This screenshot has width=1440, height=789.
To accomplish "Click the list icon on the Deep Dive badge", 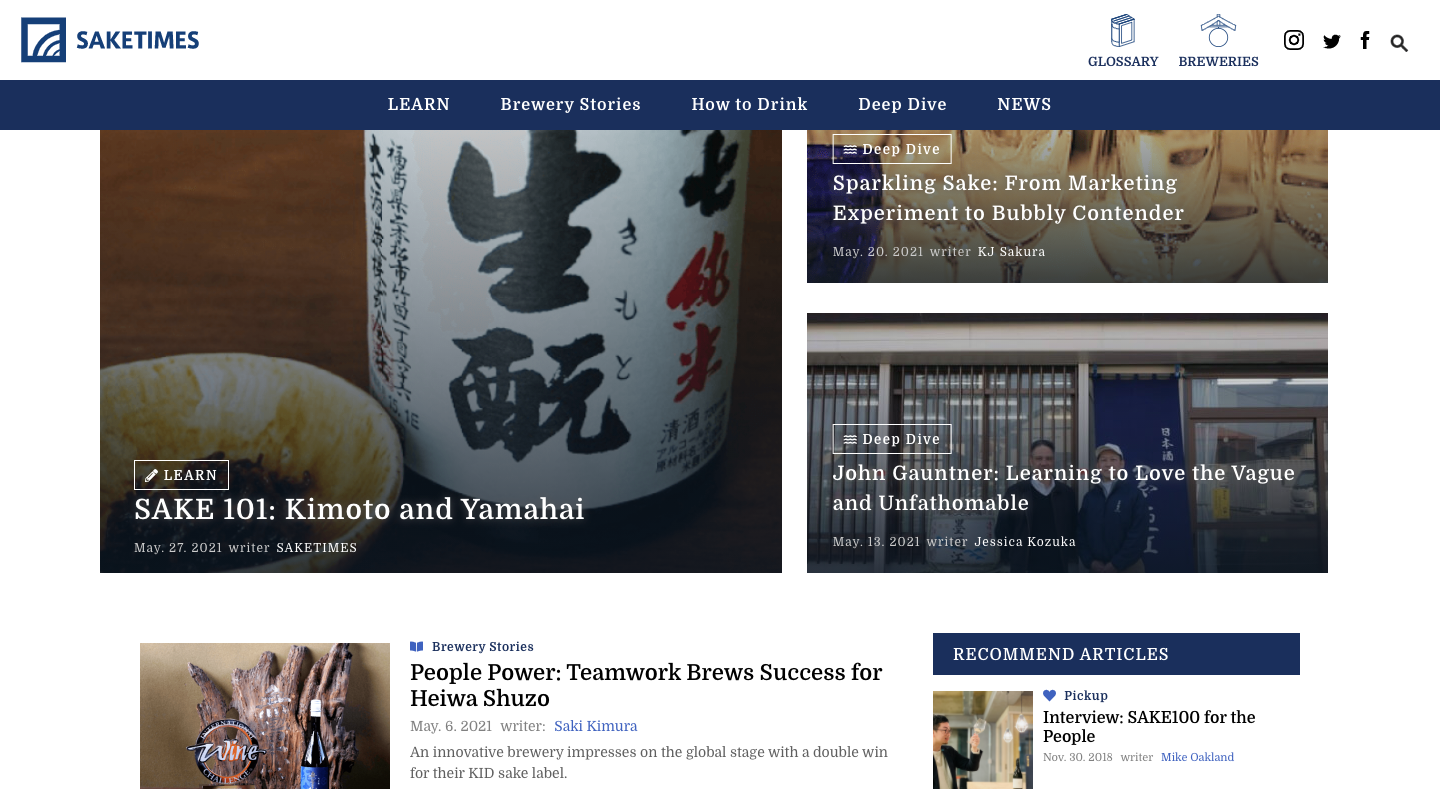I will pos(849,148).
